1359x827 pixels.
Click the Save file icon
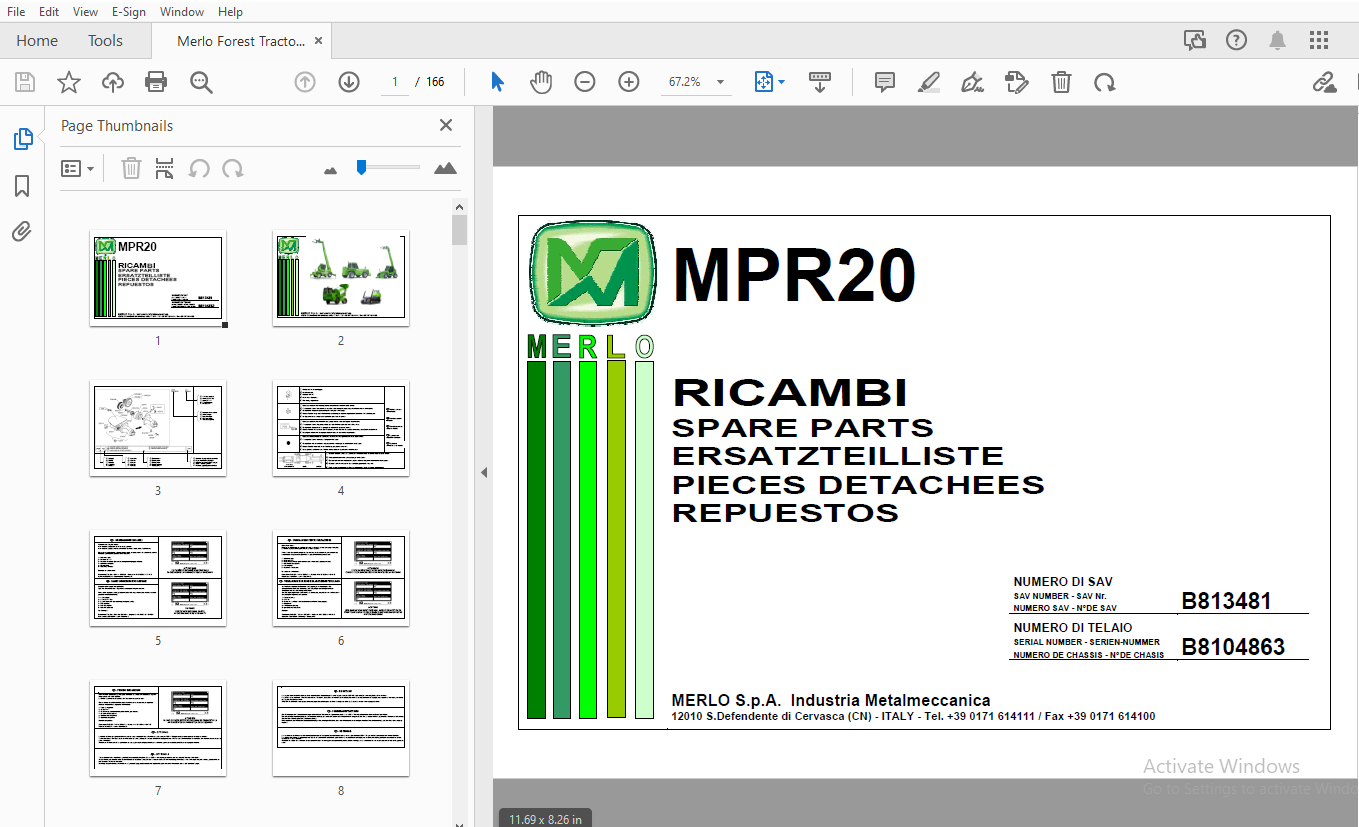coord(25,82)
